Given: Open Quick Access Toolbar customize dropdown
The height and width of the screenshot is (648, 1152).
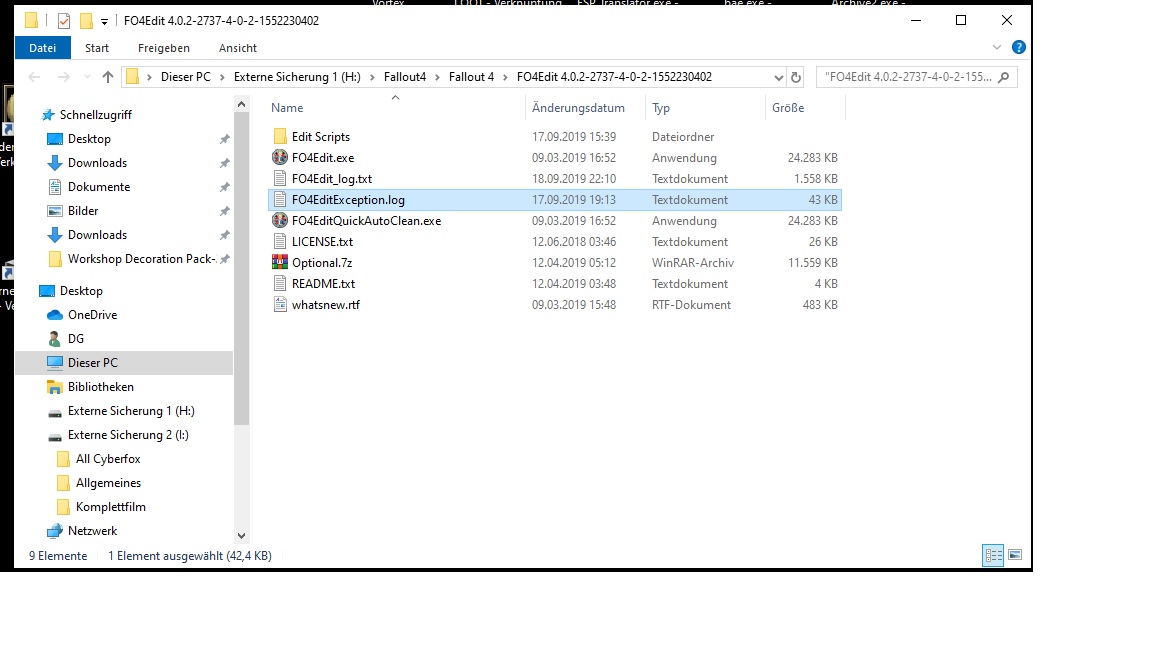Looking at the screenshot, I should point(104,21).
